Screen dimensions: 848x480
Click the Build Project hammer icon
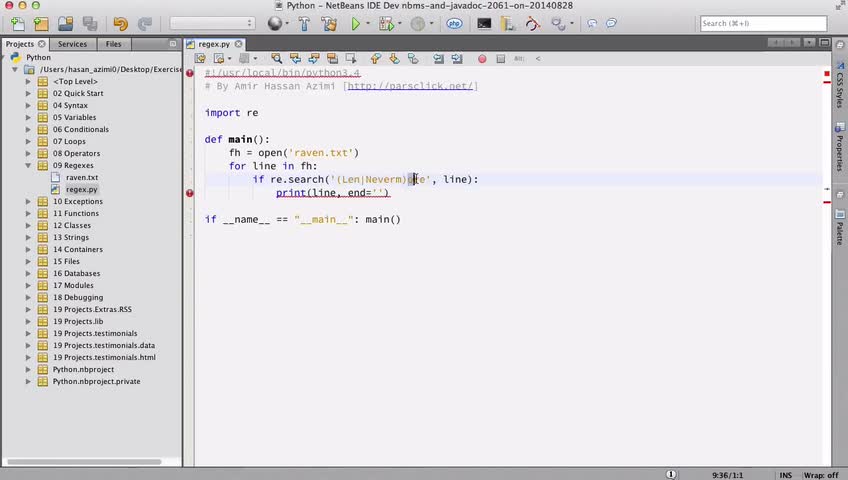click(x=304, y=23)
